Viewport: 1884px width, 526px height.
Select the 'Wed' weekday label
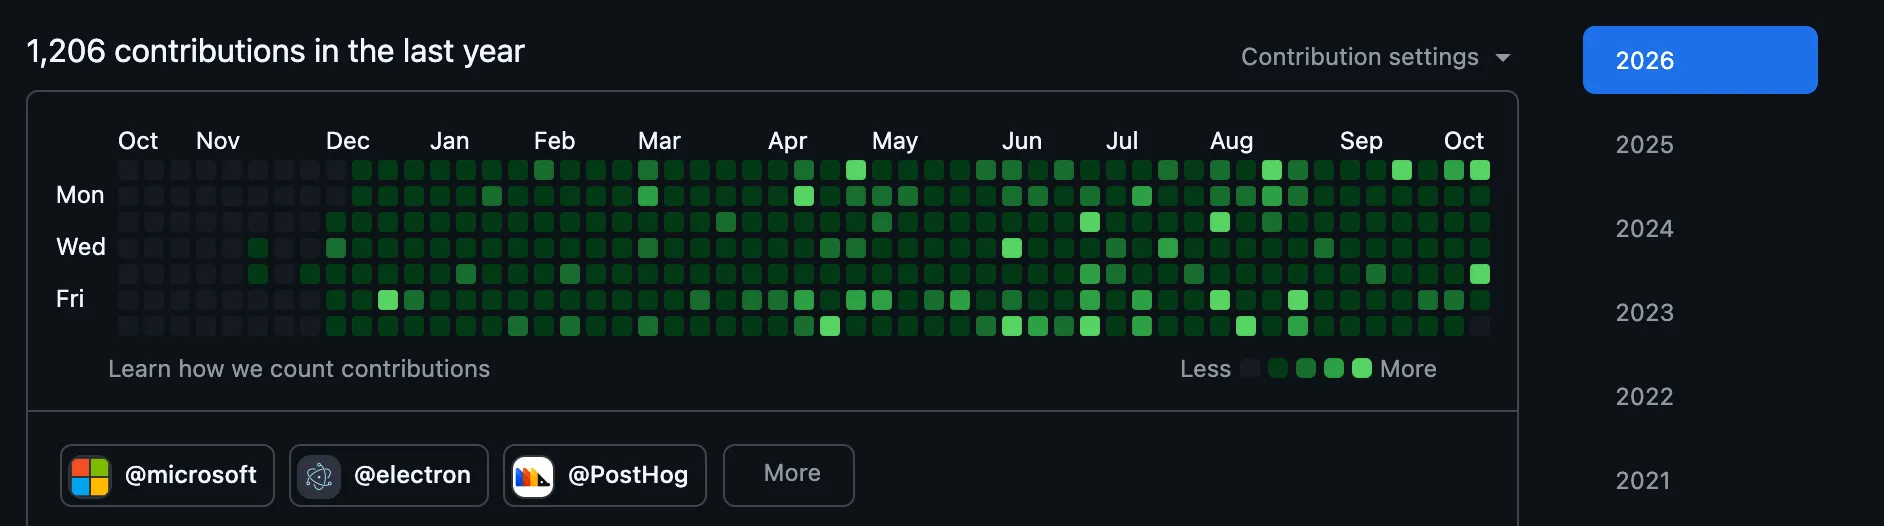pos(81,247)
